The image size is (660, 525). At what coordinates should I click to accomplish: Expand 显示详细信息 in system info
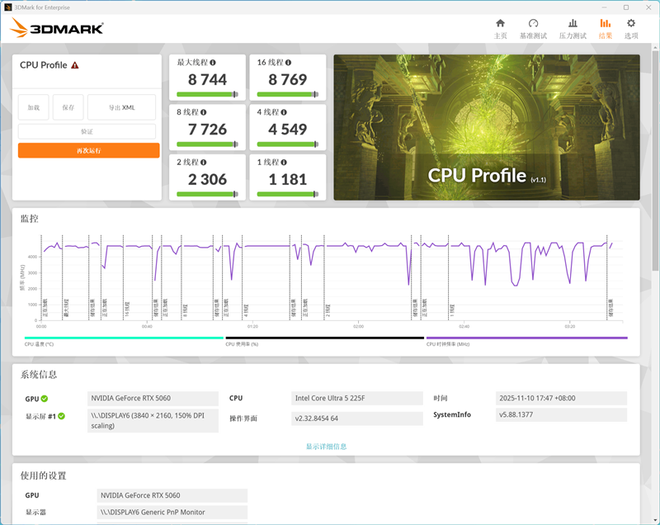click(326, 446)
